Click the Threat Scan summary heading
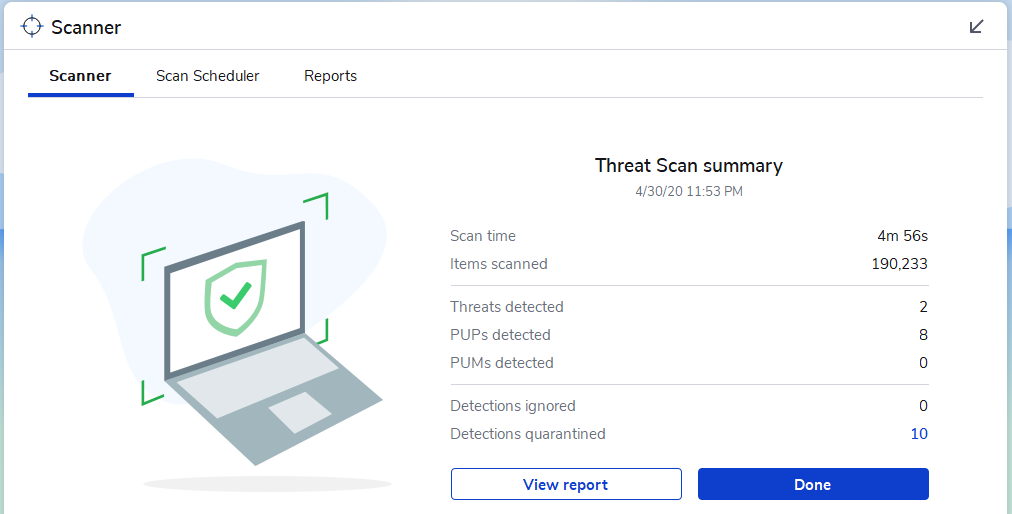This screenshot has width=1012, height=514. click(x=688, y=166)
